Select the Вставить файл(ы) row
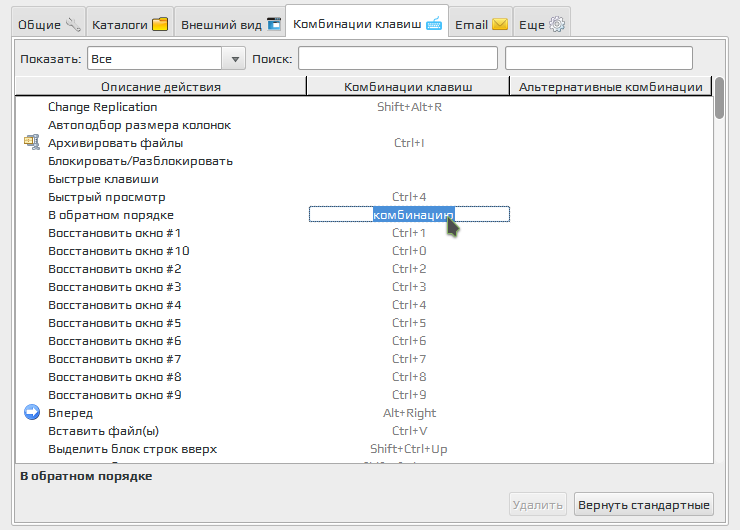 coord(103,431)
